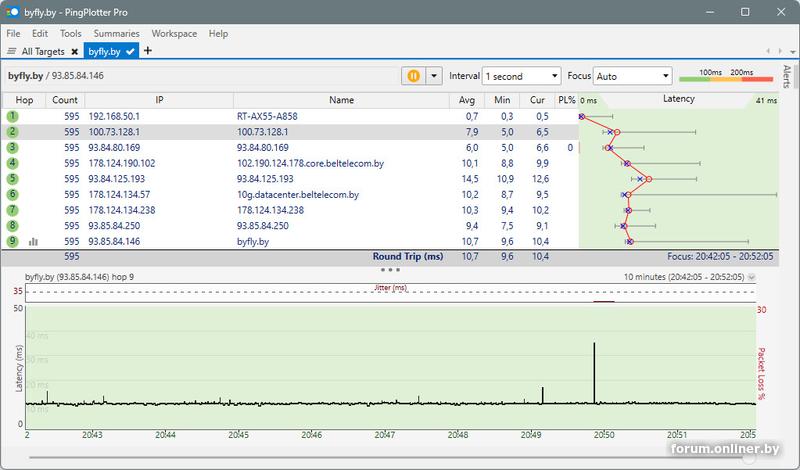Pause tracing with the orange pause button
Viewport: 800px width, 470px height.
click(414, 76)
